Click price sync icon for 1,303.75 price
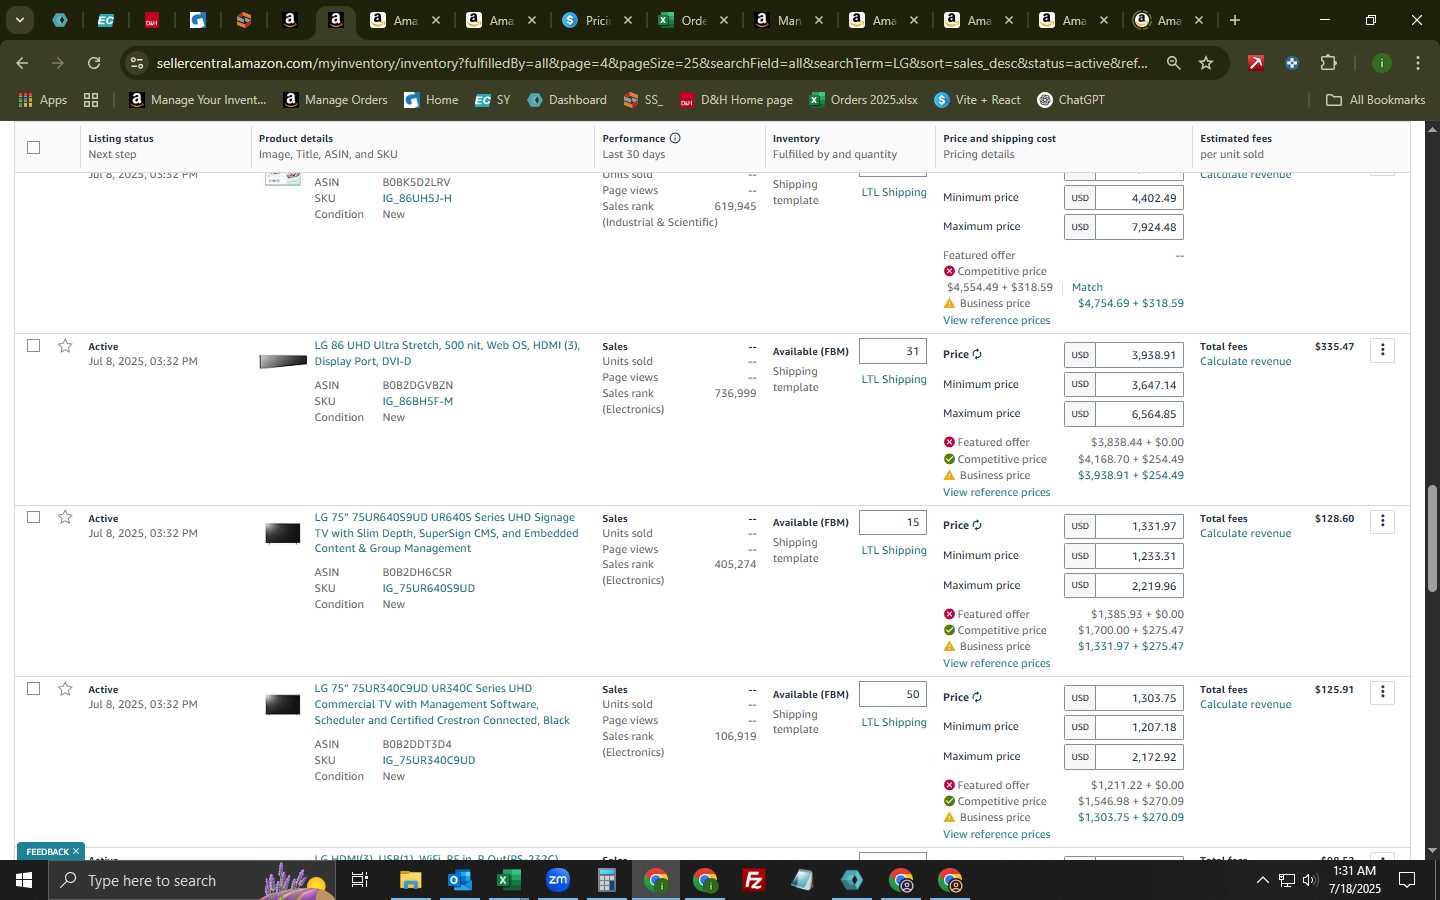Image resolution: width=1440 pixels, height=900 pixels. pyautogui.click(x=977, y=697)
